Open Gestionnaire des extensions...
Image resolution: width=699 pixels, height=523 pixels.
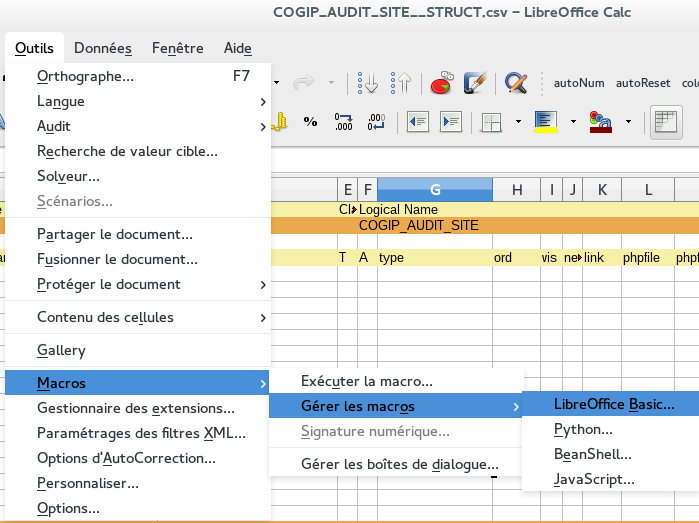coord(138,408)
